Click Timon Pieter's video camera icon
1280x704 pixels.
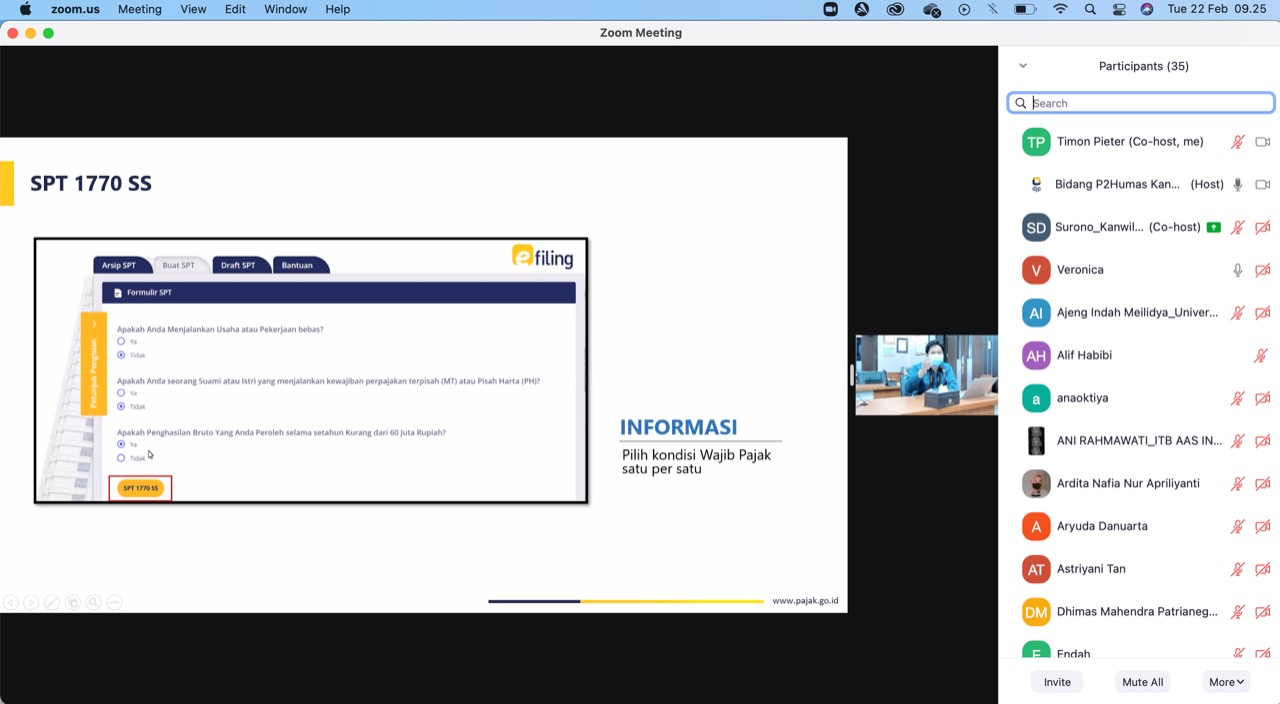(x=1262, y=142)
